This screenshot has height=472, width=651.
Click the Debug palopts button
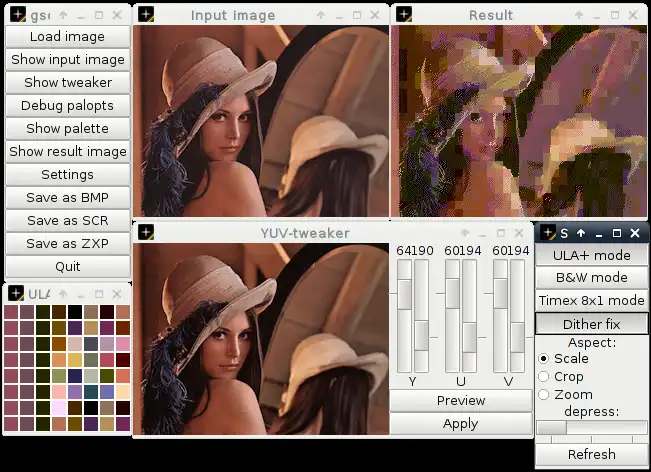click(x=68, y=105)
